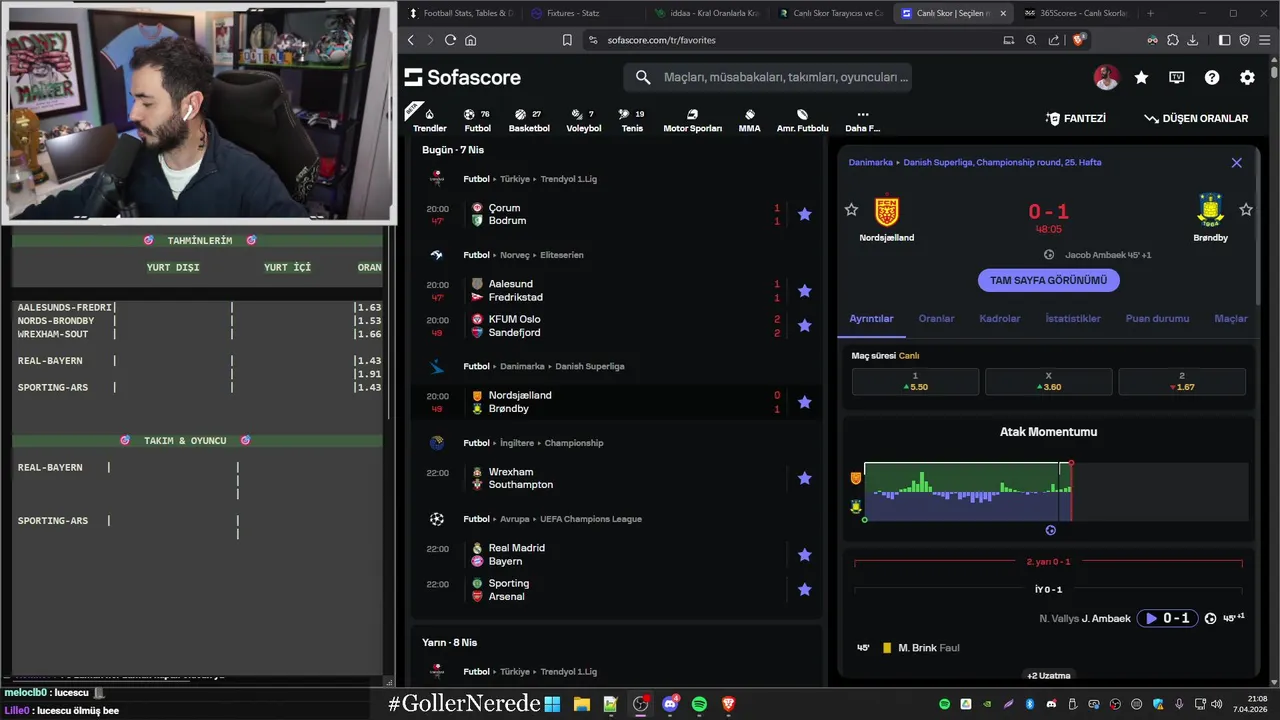Viewport: 1280px width, 720px height.
Task: Open File Explorer from the taskbar
Action: [x=582, y=704]
